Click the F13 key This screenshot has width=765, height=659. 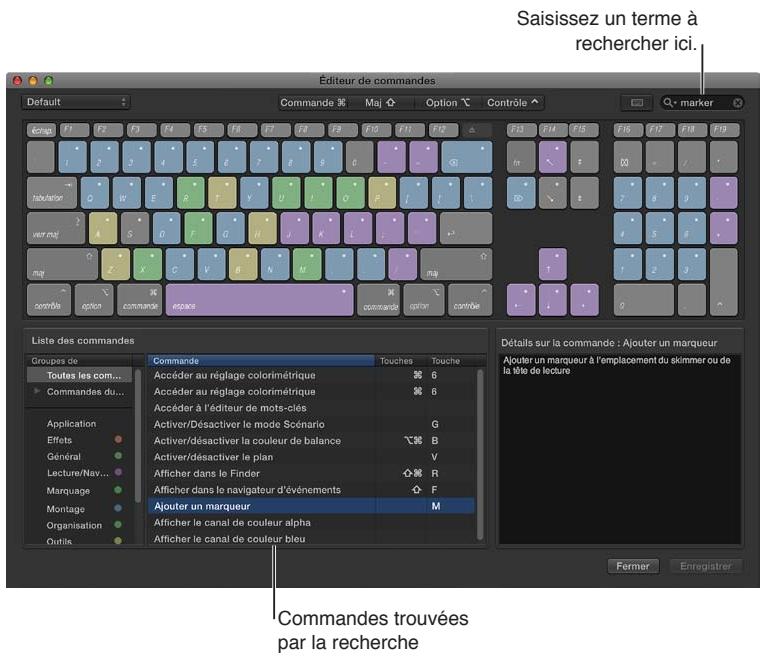click(x=522, y=130)
